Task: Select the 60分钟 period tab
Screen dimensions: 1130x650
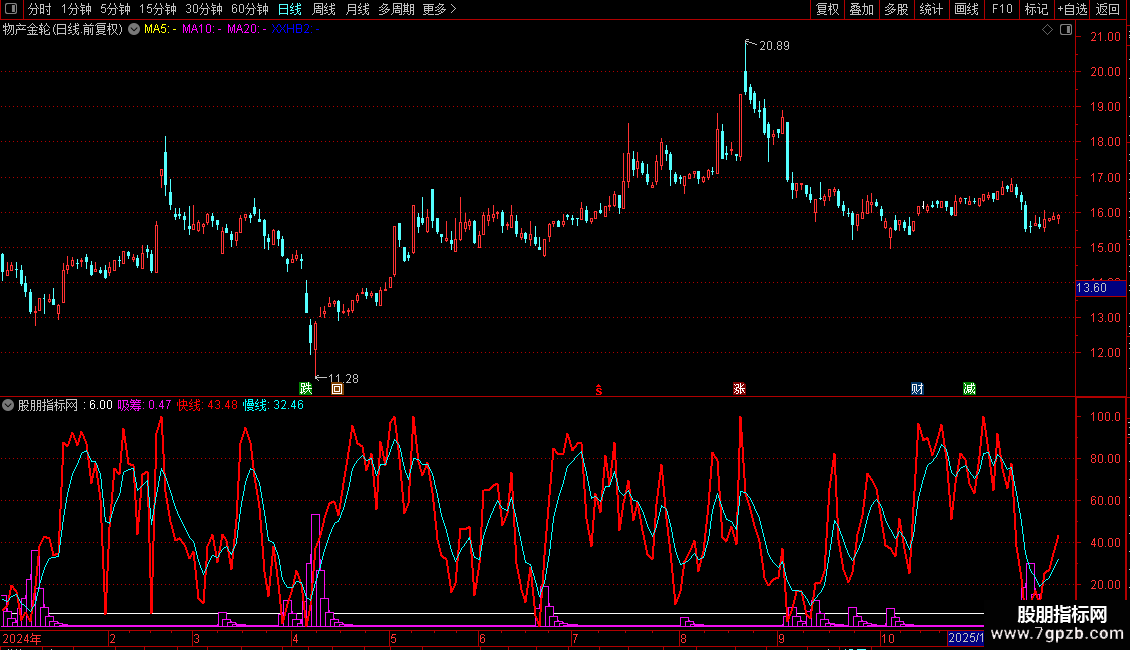Action: pyautogui.click(x=250, y=9)
